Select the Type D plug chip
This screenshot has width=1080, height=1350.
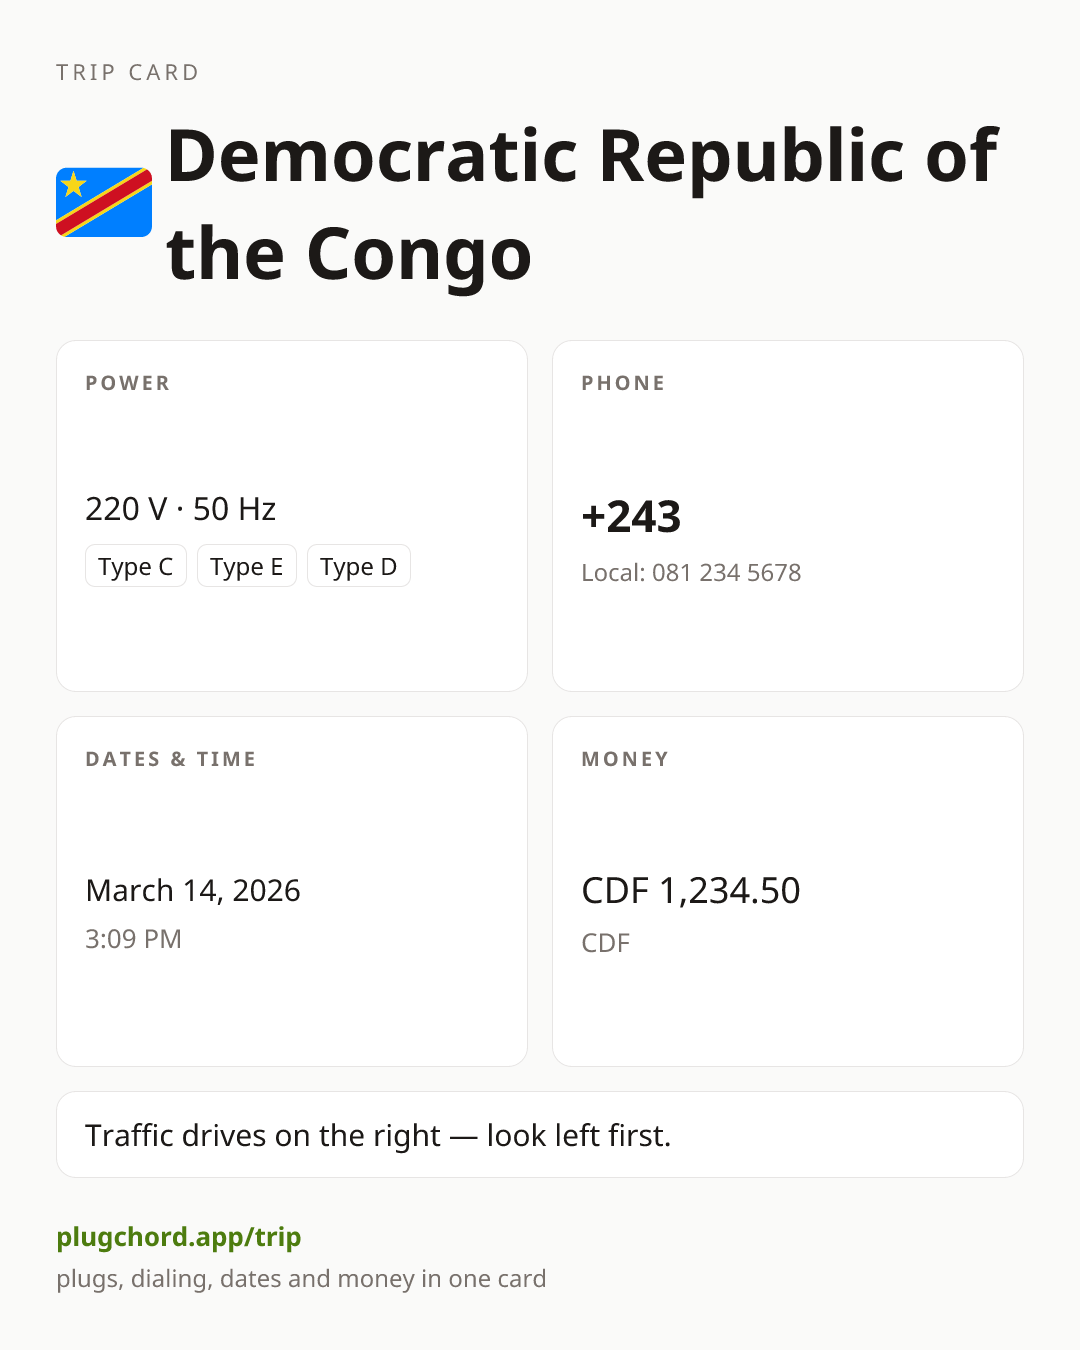pyautogui.click(x=359, y=566)
